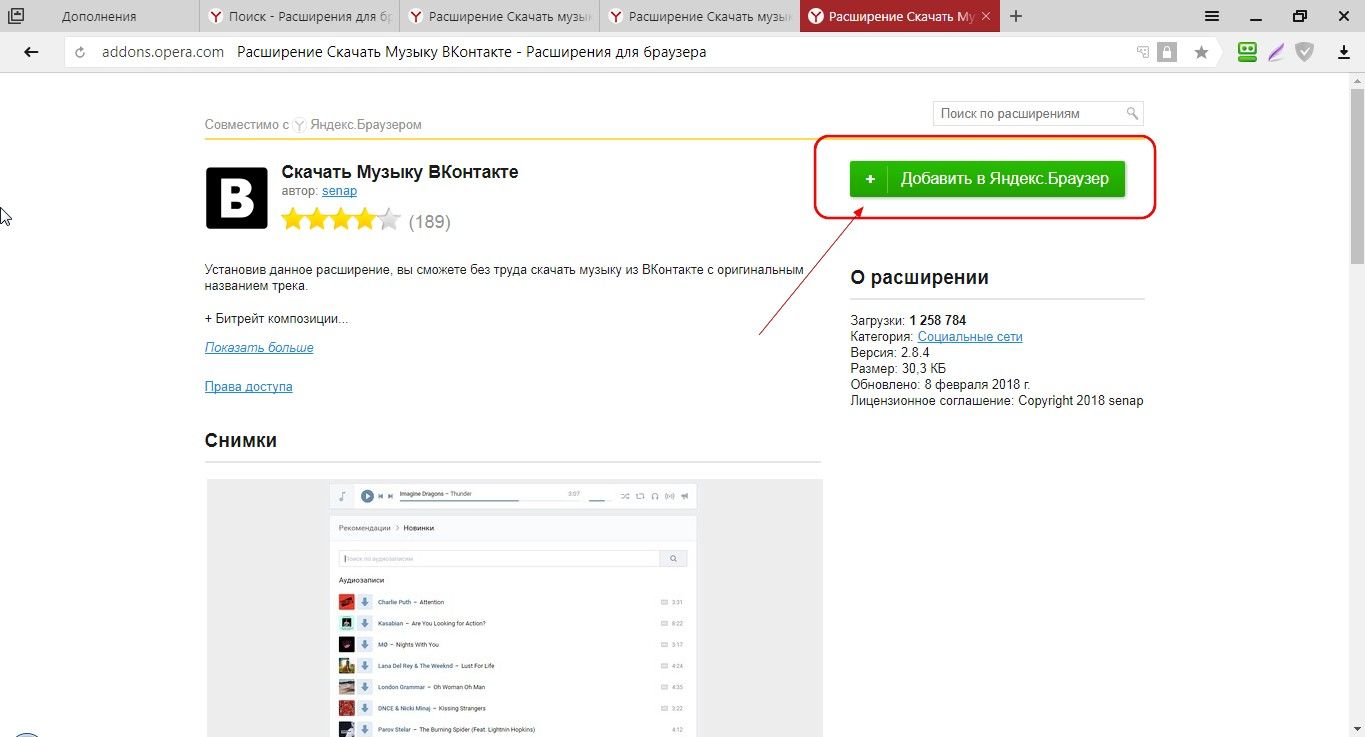Screen dimensions: 1365x737
Task: Open the purple feather extension icon
Action: [x=1276, y=52]
